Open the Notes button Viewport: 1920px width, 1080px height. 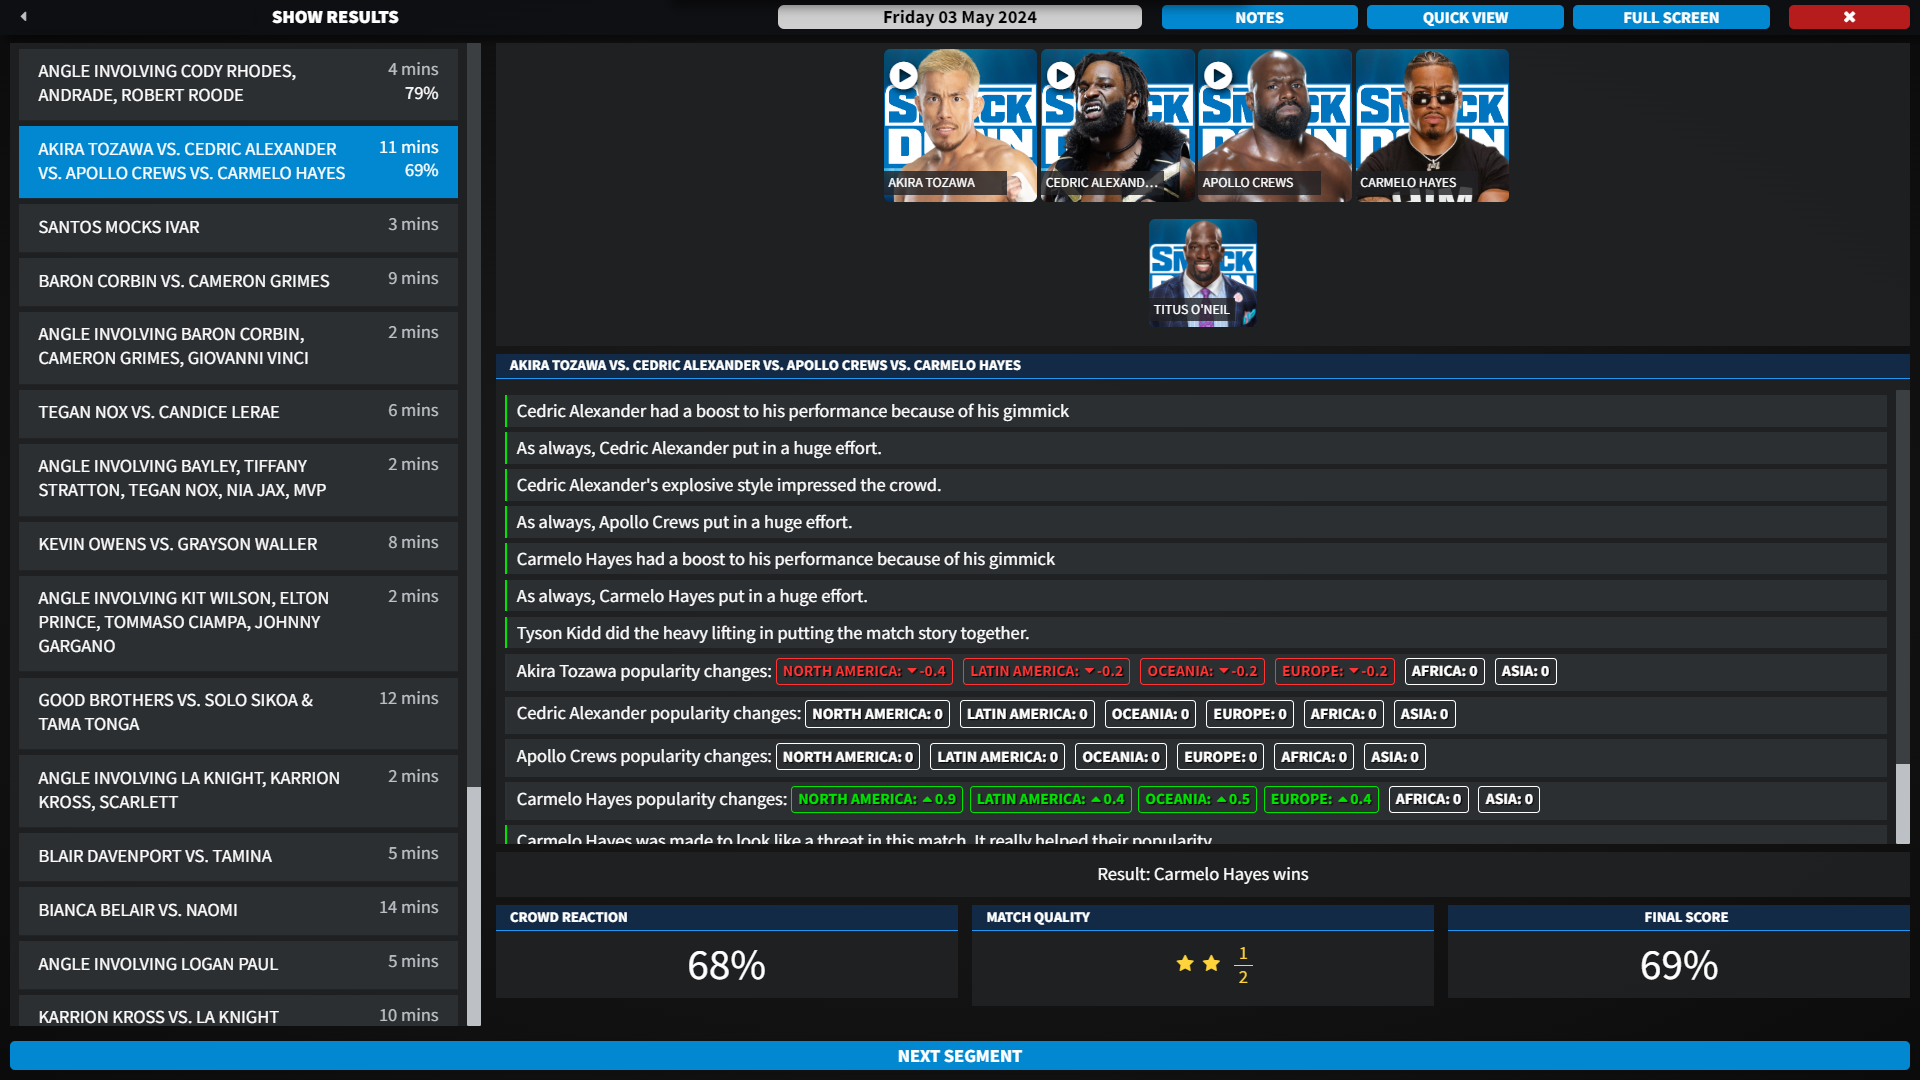pos(1259,17)
